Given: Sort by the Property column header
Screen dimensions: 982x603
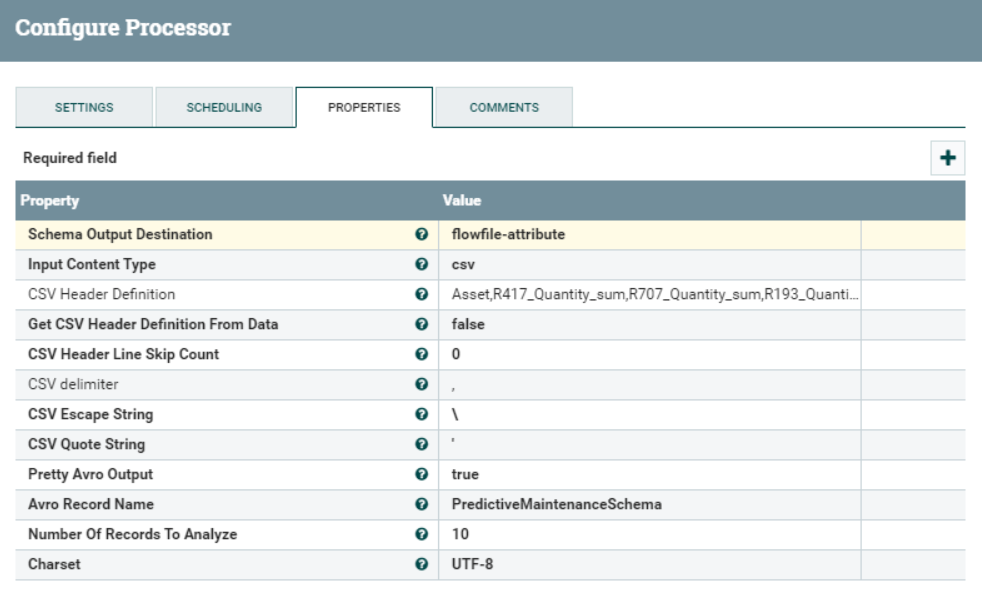Looking at the screenshot, I should tap(50, 200).
